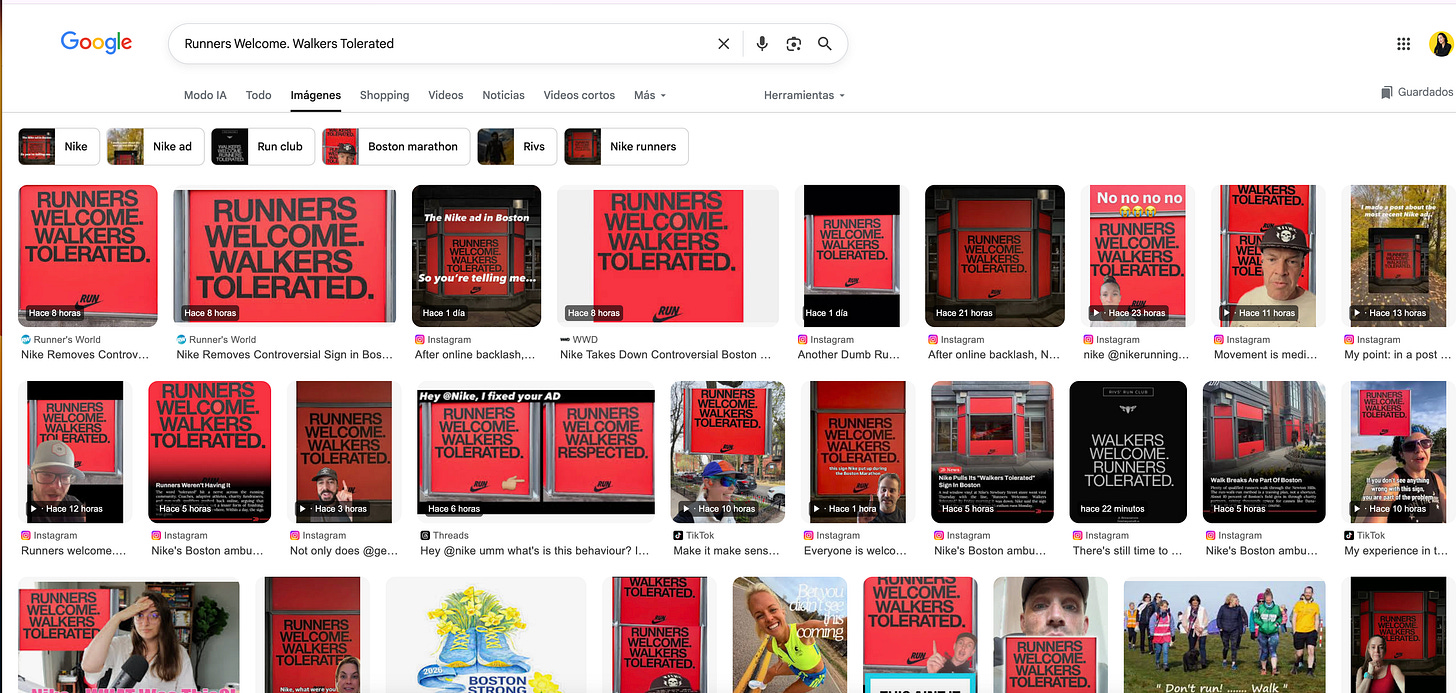Viewport: 1456px width, 693px height.
Task: Open 'The Nike ad in Boston' image
Action: click(x=476, y=256)
